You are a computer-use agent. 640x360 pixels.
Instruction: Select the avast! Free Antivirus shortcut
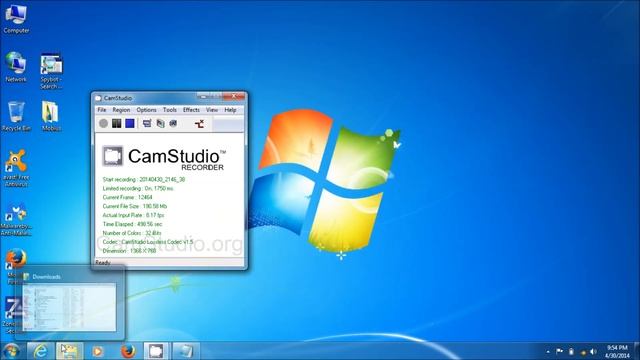click(x=16, y=168)
